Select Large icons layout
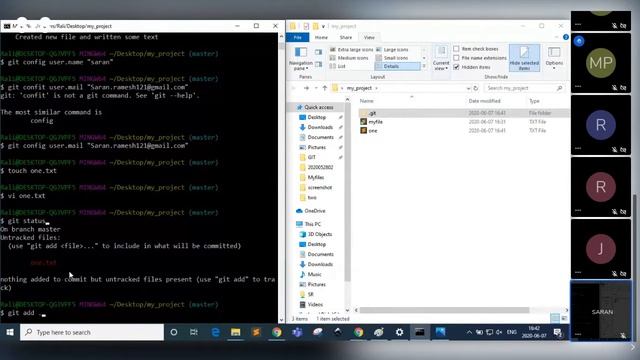This screenshot has width=640, height=360. pyautogui.click(x=392, y=49)
